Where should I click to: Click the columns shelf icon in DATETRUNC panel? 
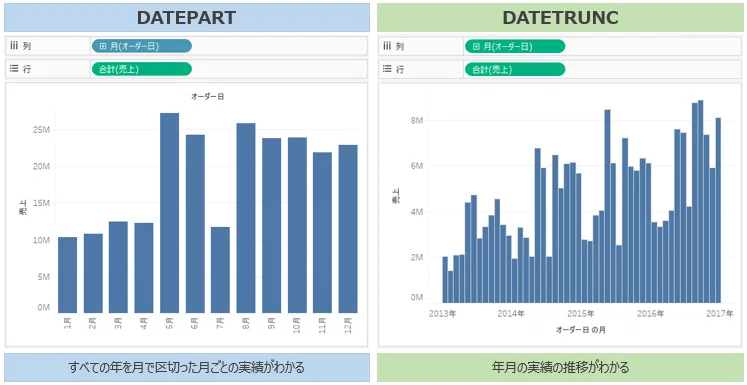pos(387,46)
